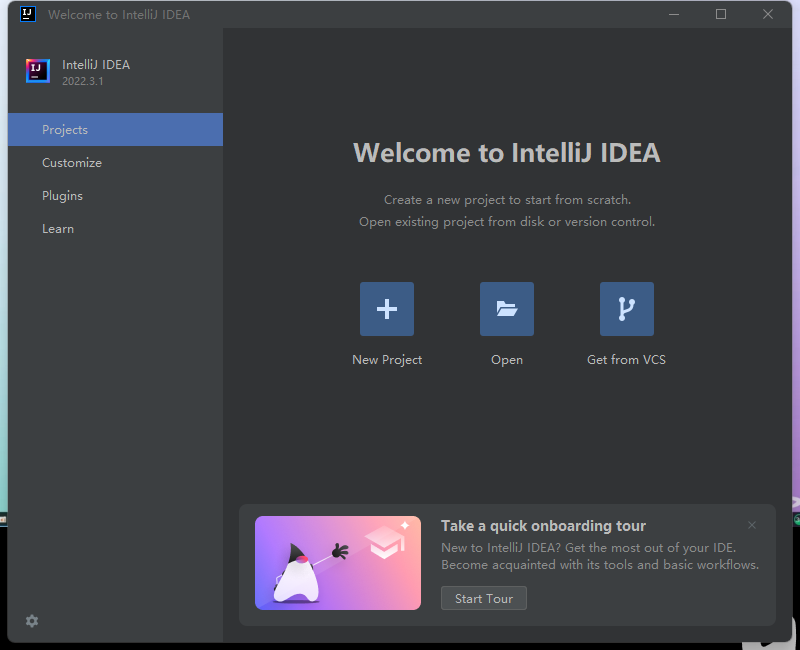Switch to the Customize tab
The image size is (800, 650).
pyautogui.click(x=115, y=163)
